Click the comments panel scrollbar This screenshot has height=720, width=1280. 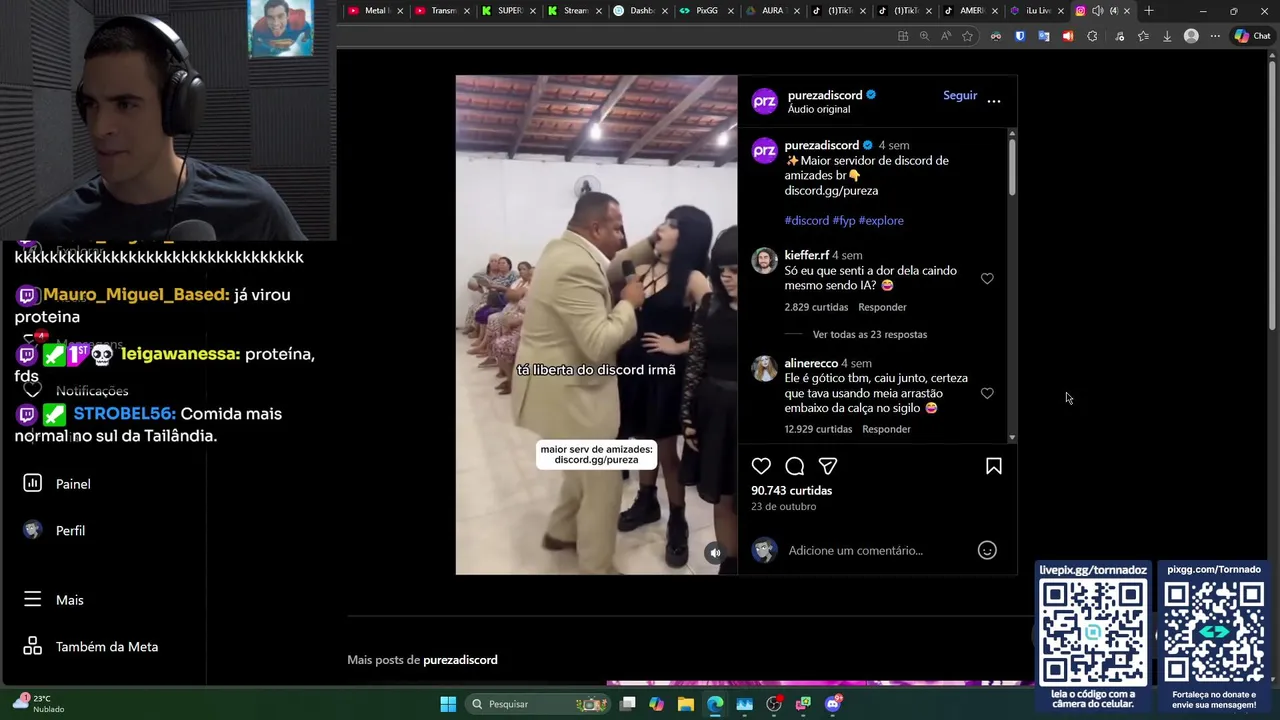coord(1012,166)
